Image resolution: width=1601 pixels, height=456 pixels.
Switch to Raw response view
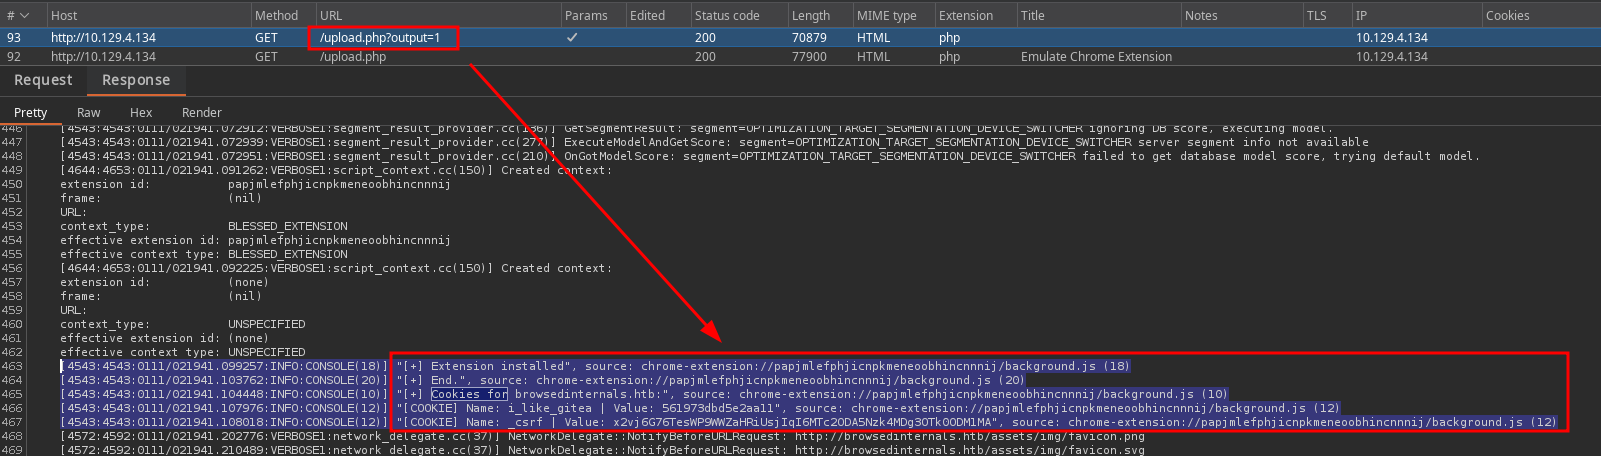[x=89, y=112]
